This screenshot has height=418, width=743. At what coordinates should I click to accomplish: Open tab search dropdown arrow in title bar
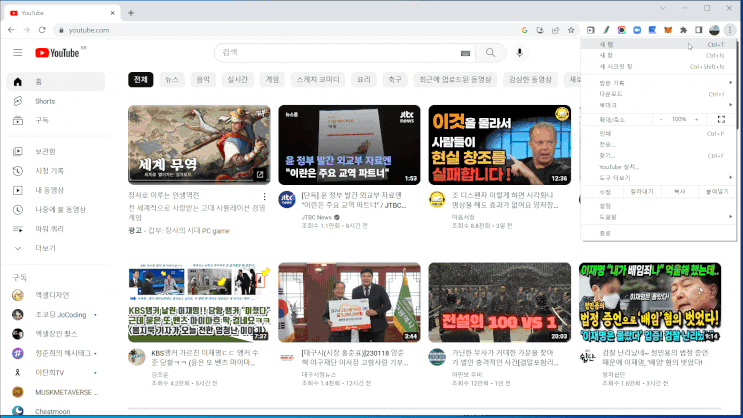(662, 8)
